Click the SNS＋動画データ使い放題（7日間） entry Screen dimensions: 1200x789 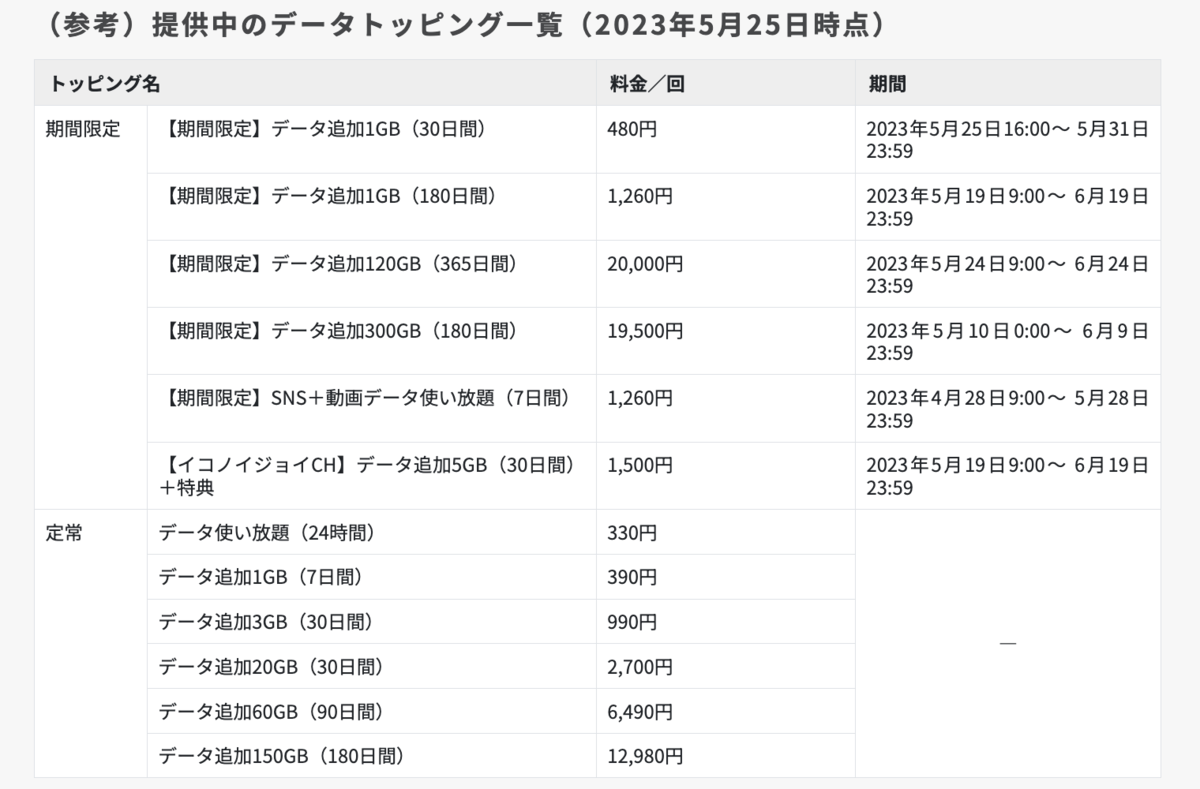pyautogui.click(x=365, y=398)
